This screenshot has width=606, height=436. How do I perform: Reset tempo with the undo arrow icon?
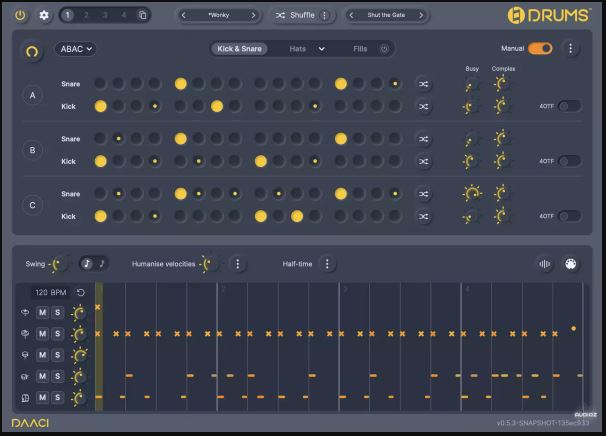(80, 293)
